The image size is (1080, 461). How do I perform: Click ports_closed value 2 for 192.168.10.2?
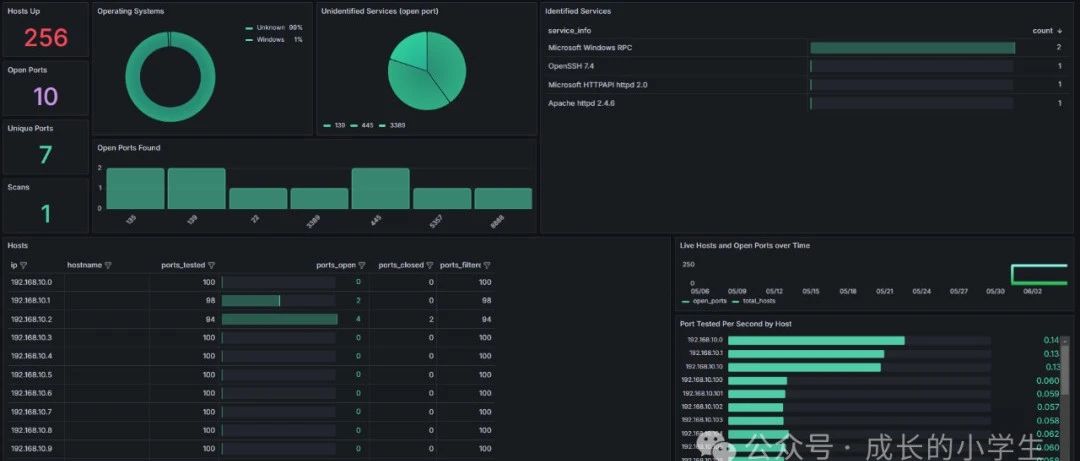(431, 319)
